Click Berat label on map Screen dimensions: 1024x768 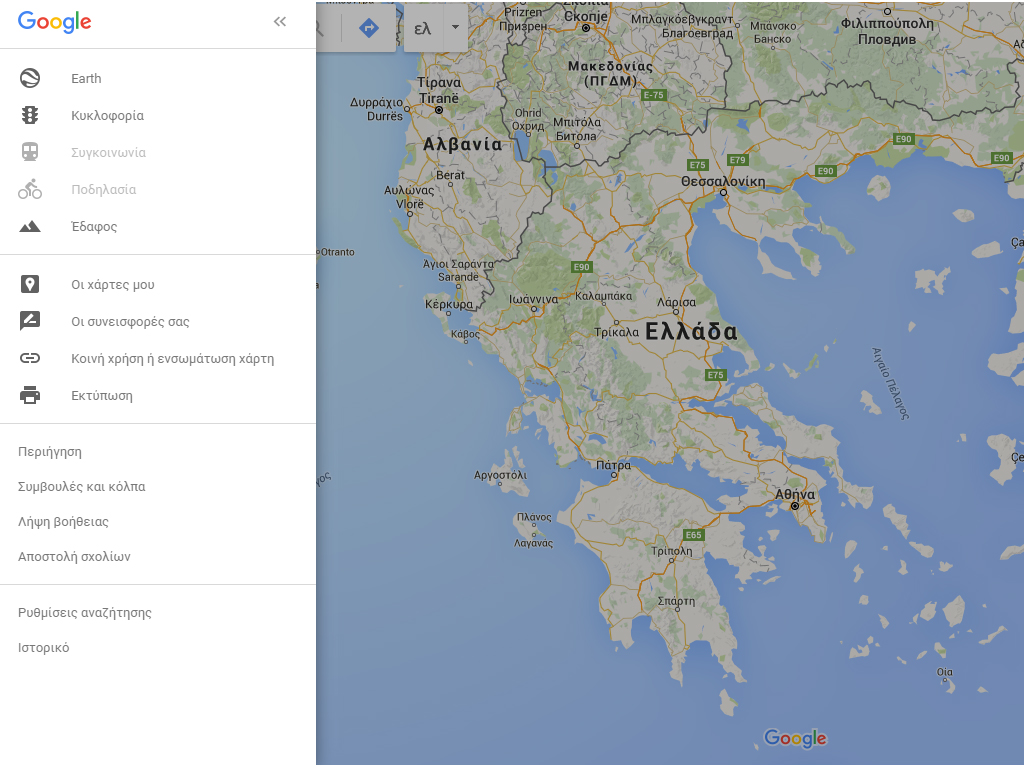[x=450, y=175]
